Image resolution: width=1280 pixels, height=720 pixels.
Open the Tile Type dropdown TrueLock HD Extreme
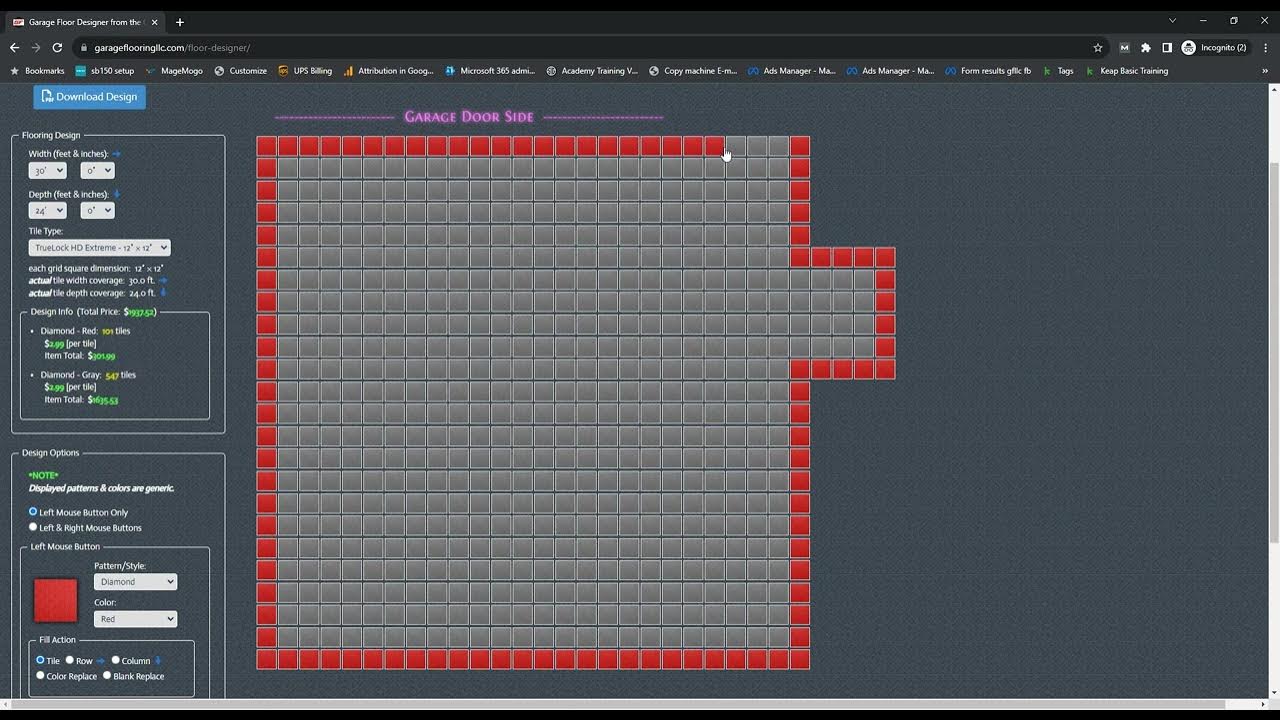click(99, 247)
